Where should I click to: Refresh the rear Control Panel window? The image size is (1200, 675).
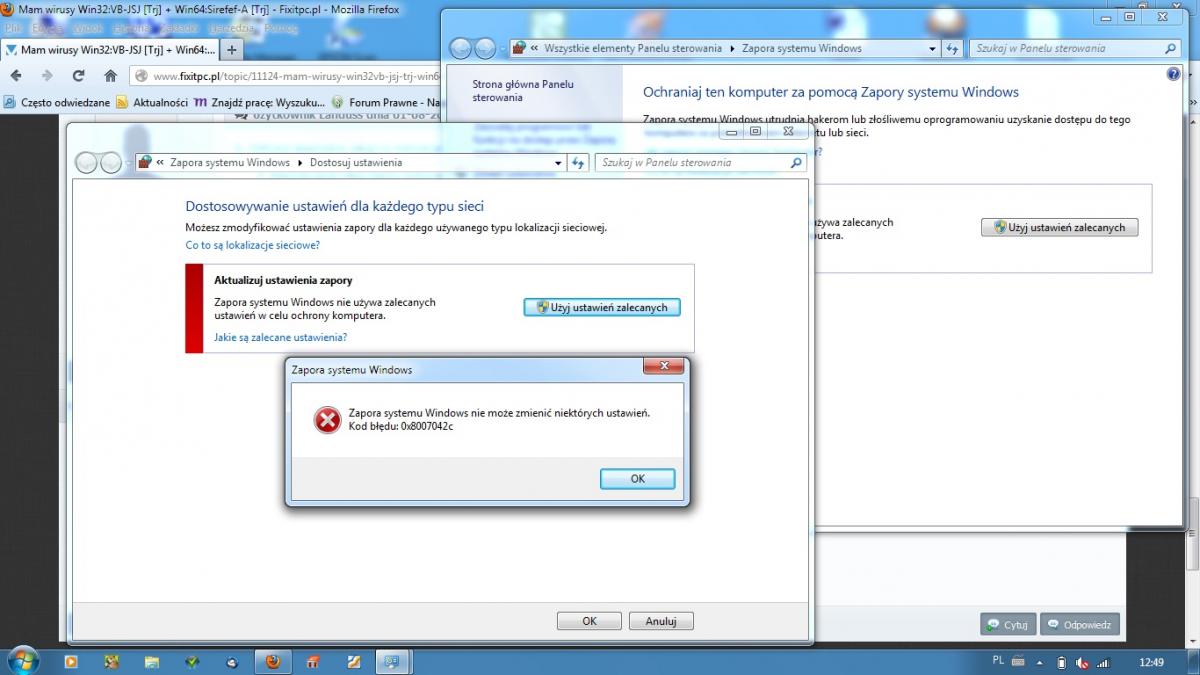pyautogui.click(x=952, y=48)
